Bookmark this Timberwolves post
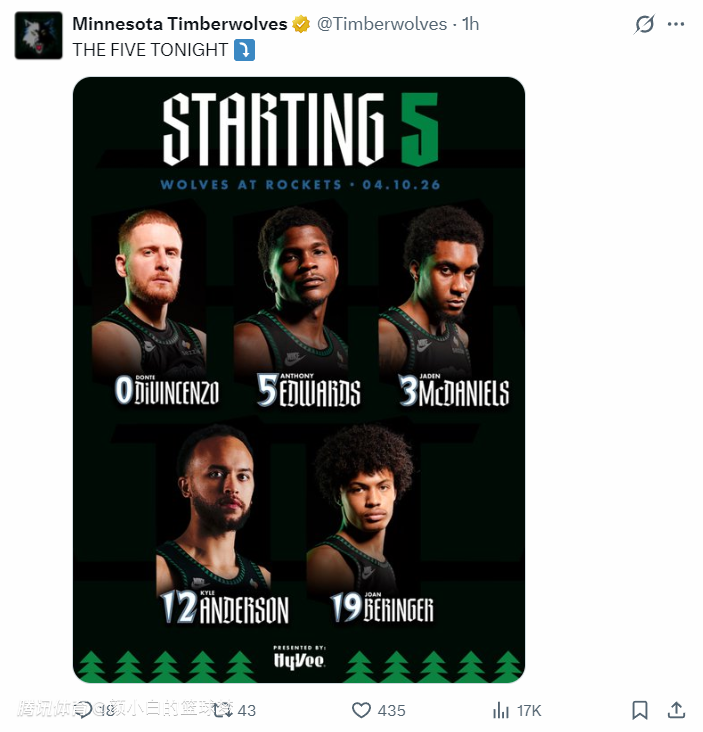 (x=640, y=710)
